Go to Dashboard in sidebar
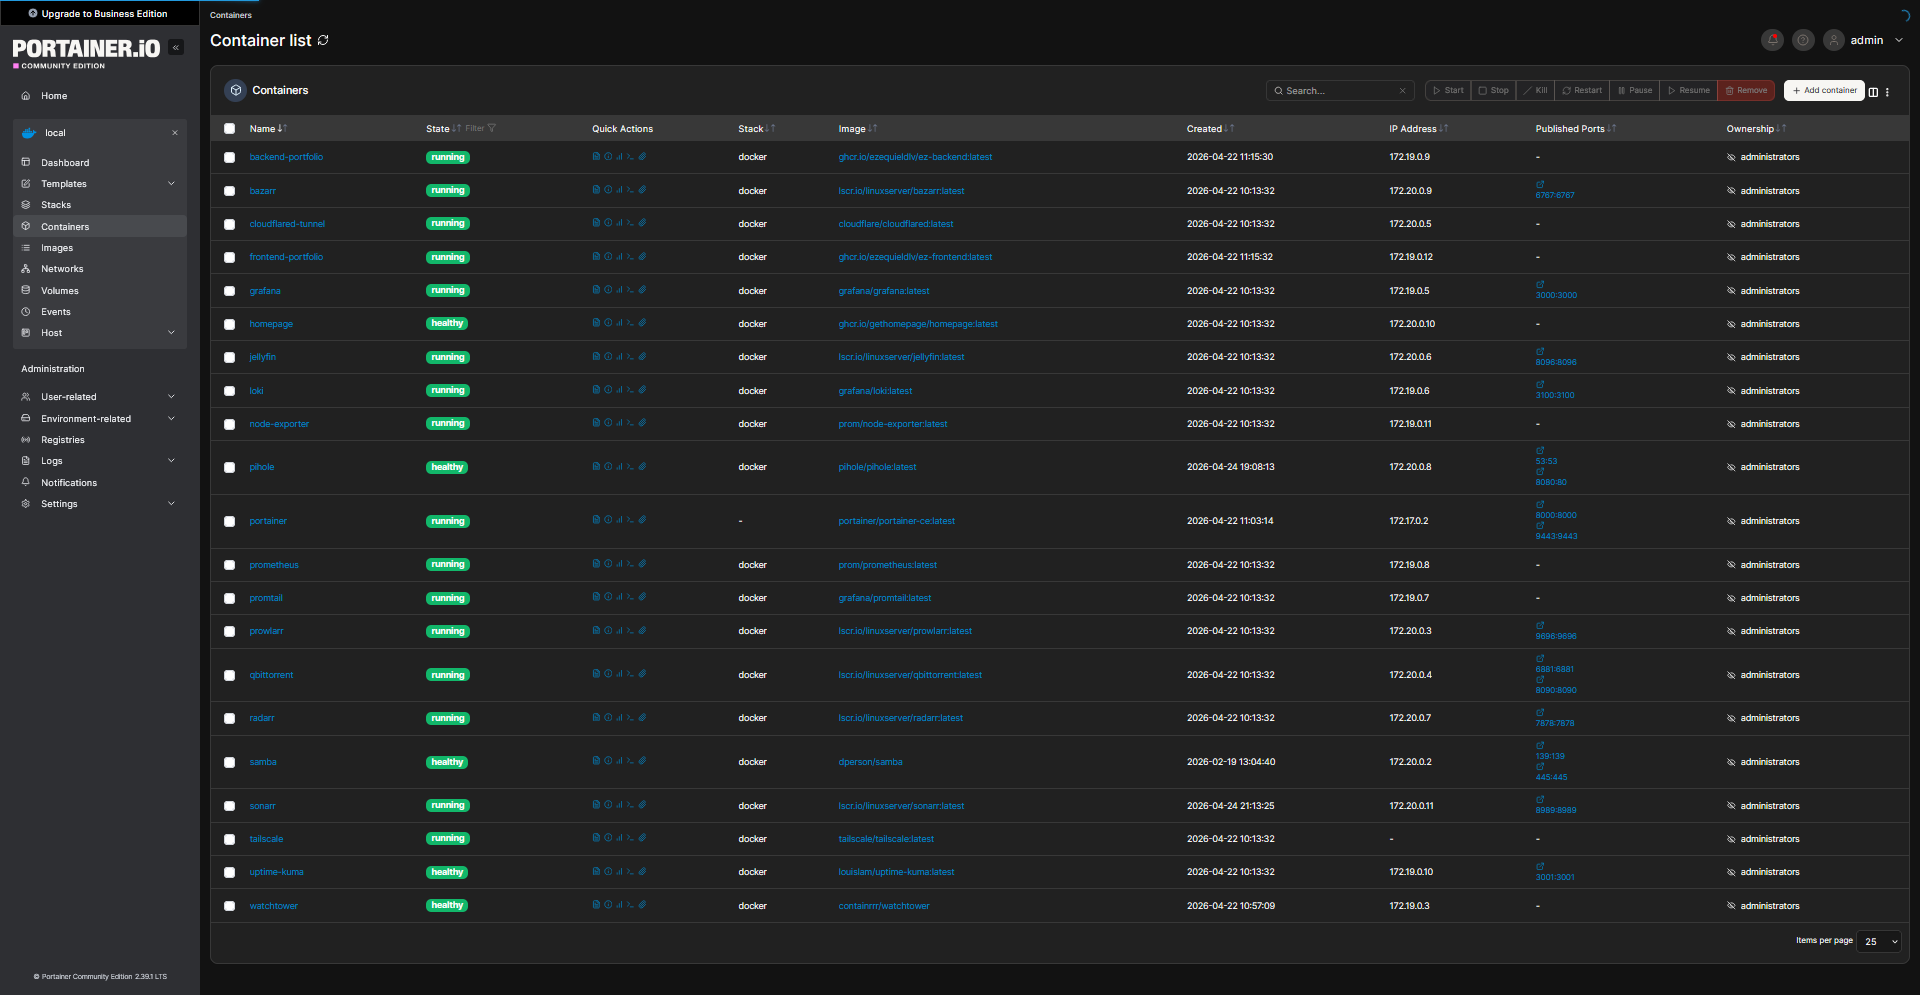Screen dimensions: 1920x995 tap(100, 163)
